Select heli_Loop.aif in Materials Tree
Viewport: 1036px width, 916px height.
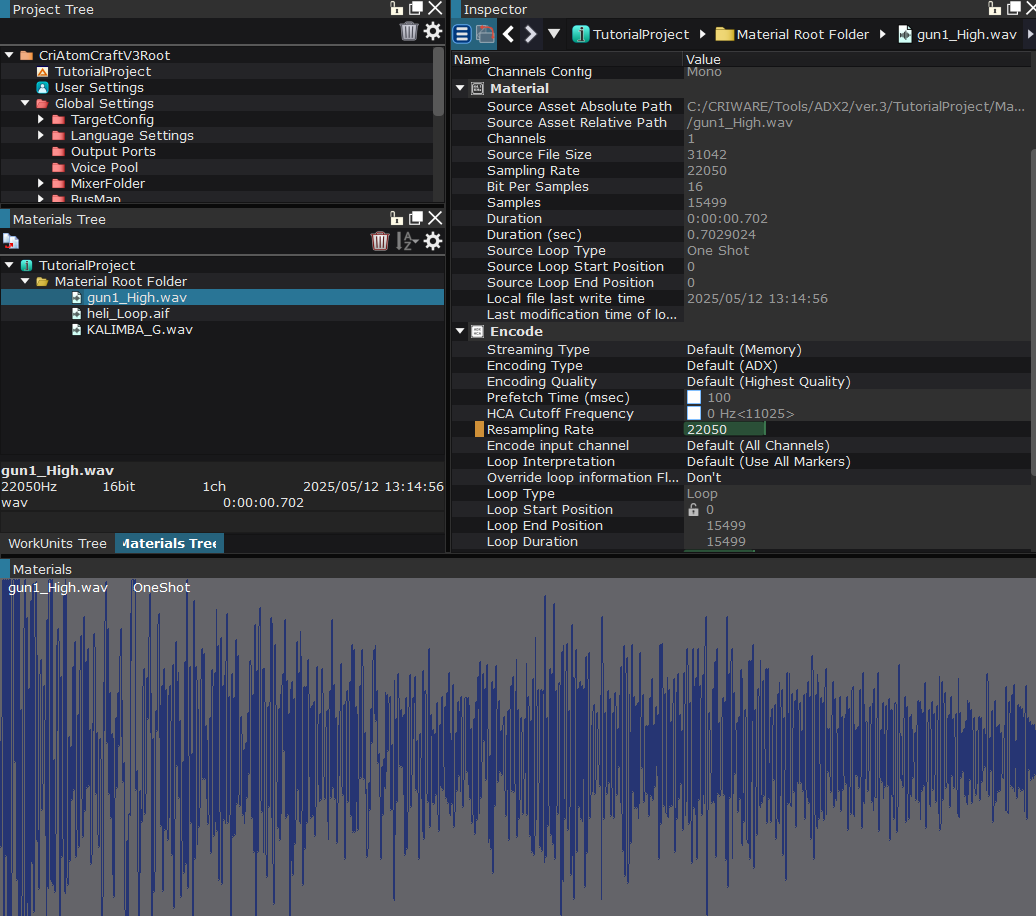[127, 314]
